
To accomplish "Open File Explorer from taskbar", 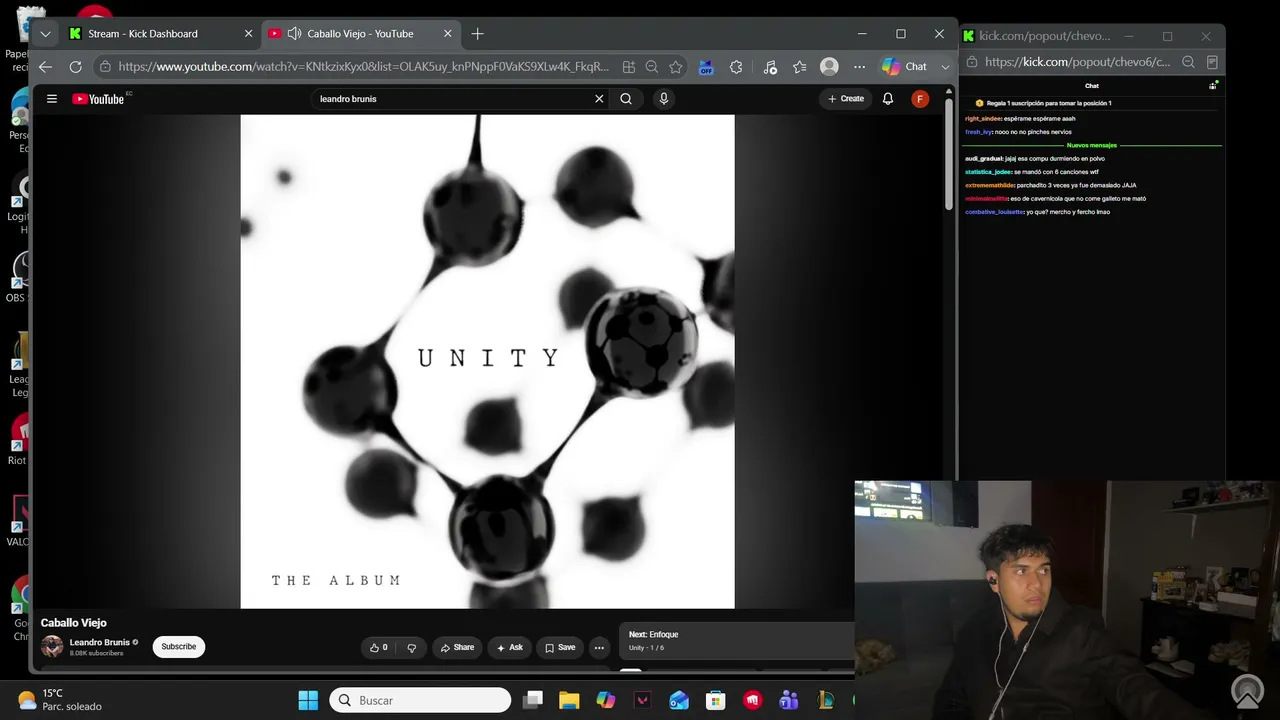I will (x=569, y=700).
